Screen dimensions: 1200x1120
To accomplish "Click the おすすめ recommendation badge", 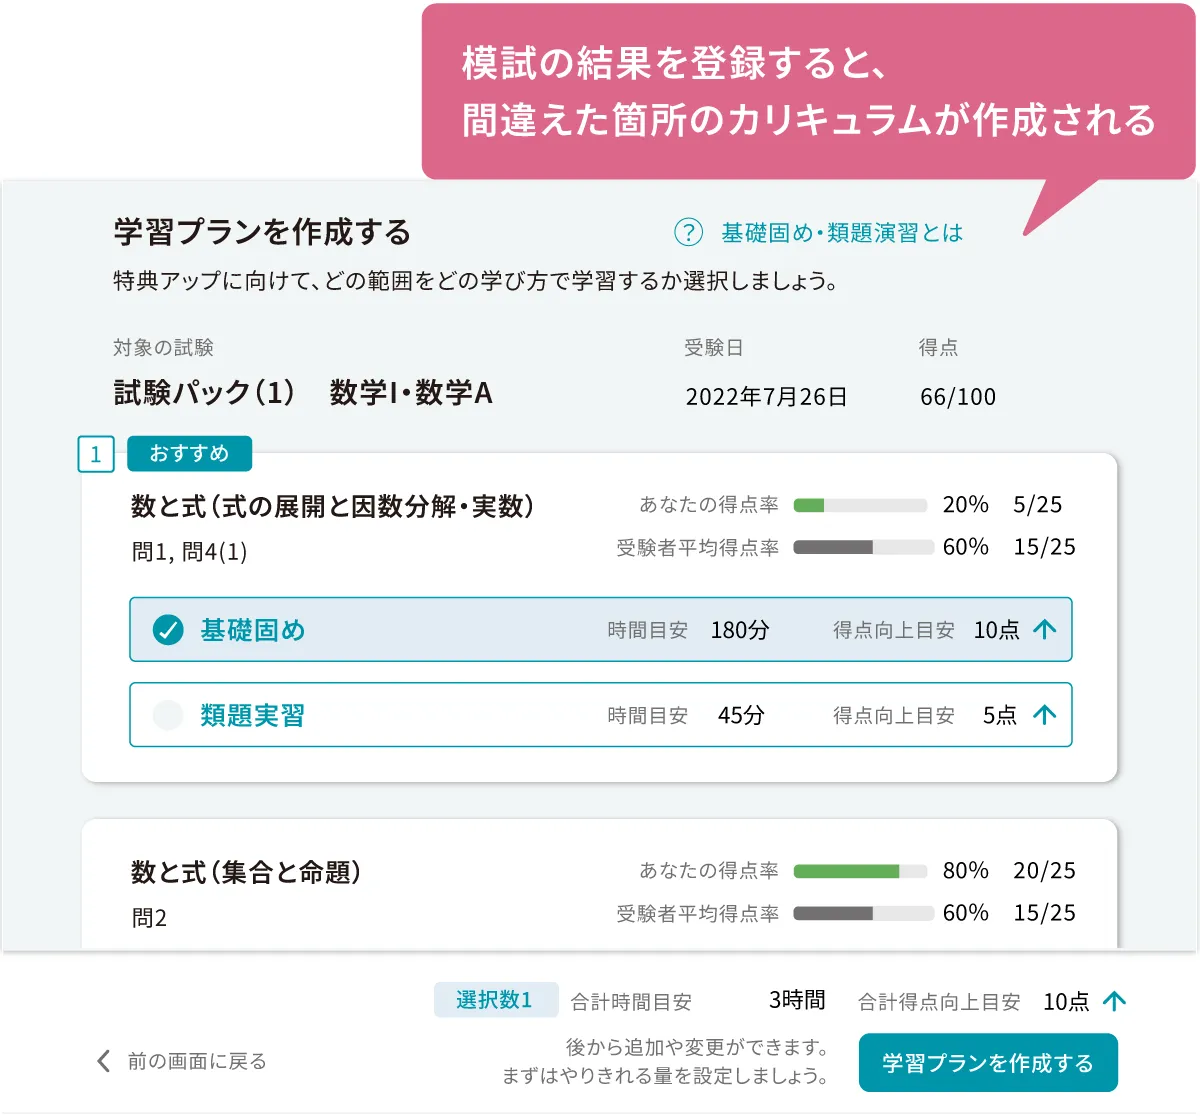I will 189,453.
